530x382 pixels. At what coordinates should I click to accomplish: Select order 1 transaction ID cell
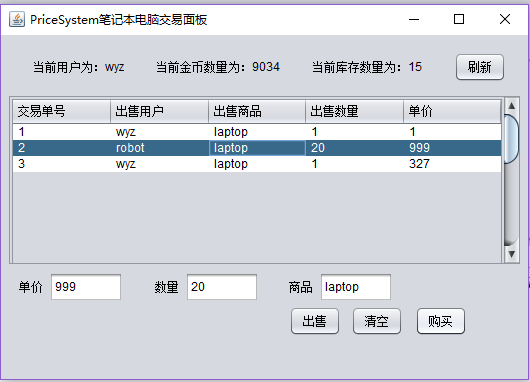pyautogui.click(x=62, y=132)
